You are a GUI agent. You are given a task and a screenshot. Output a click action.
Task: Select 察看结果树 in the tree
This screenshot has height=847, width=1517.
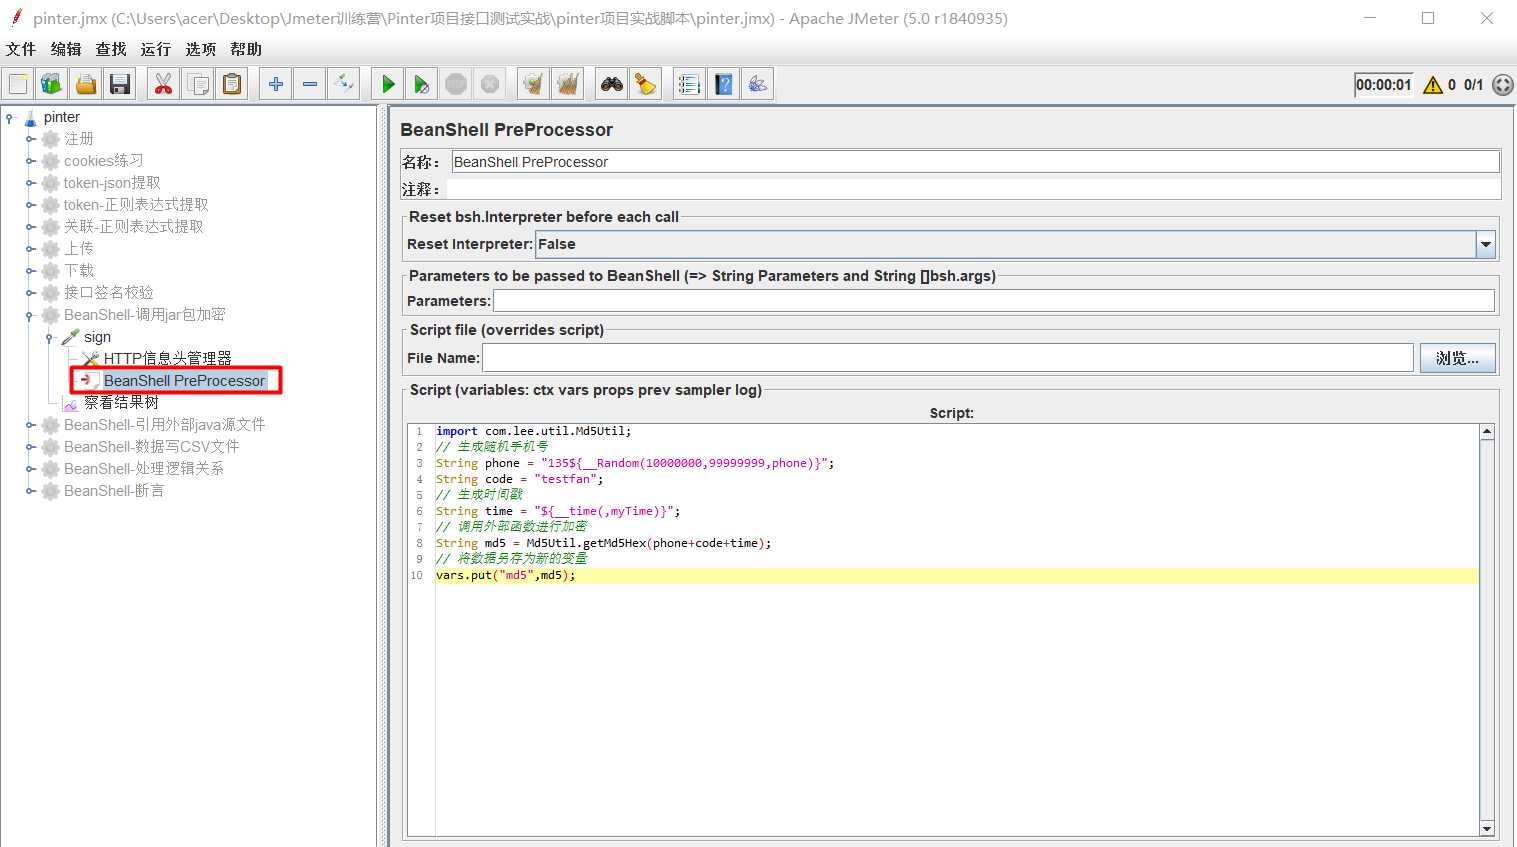(121, 402)
